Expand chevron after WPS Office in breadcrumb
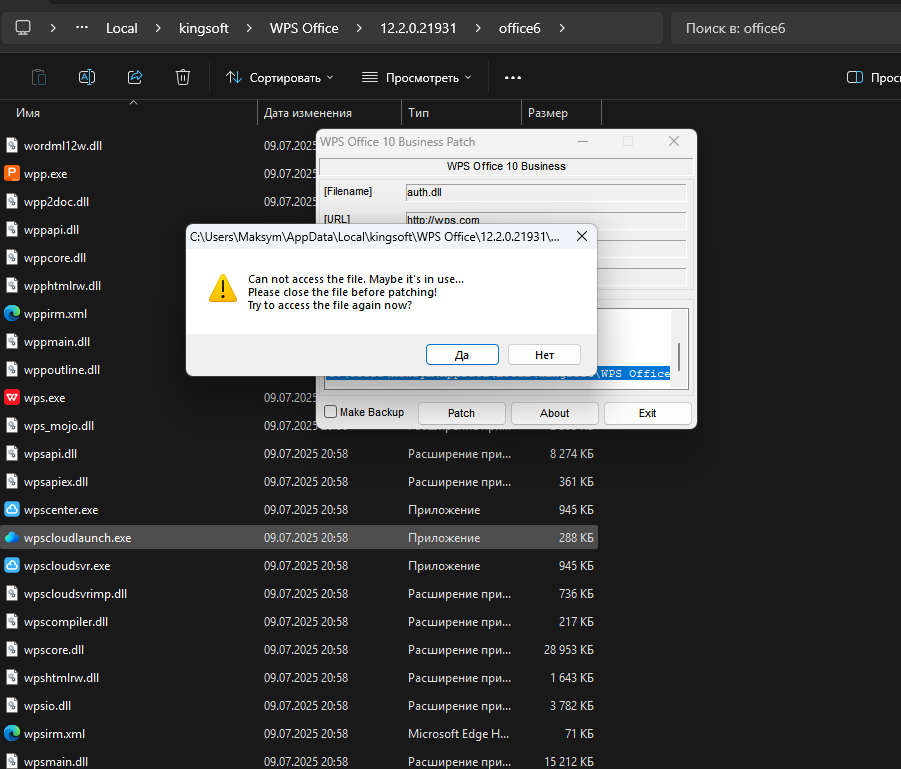This screenshot has width=901, height=769. (x=359, y=28)
